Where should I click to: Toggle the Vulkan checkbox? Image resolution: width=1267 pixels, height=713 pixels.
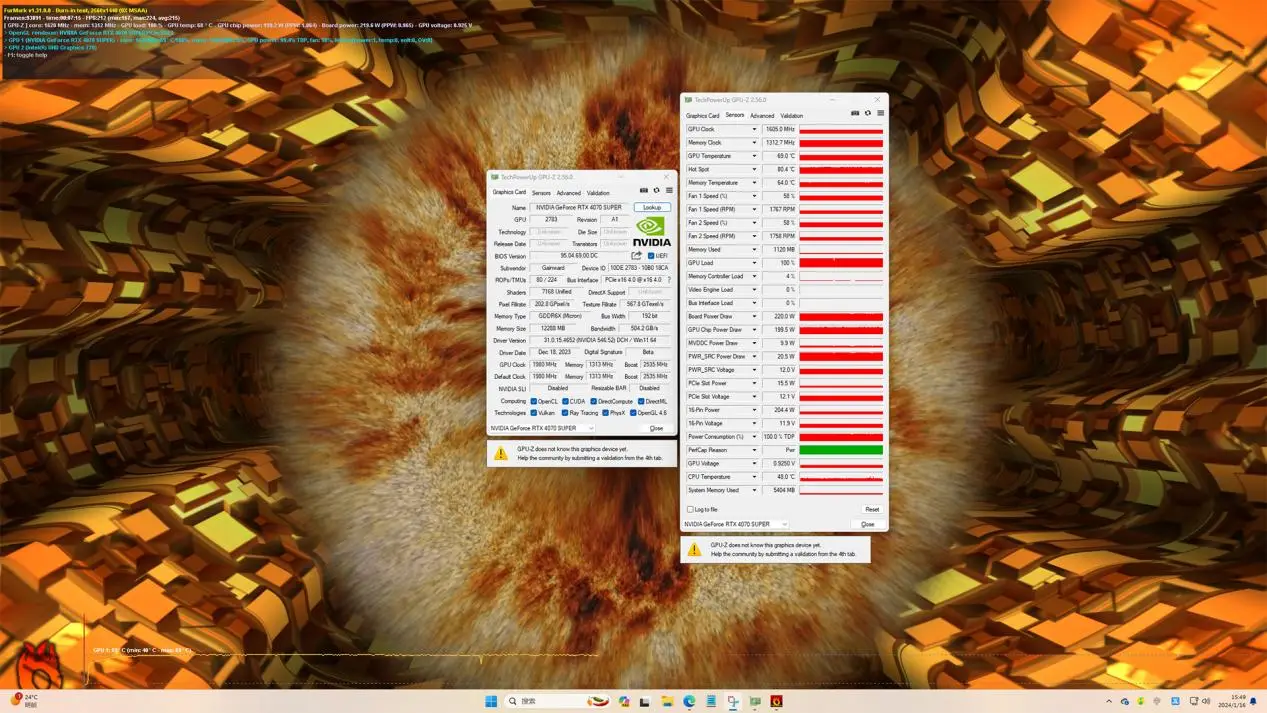(x=533, y=413)
